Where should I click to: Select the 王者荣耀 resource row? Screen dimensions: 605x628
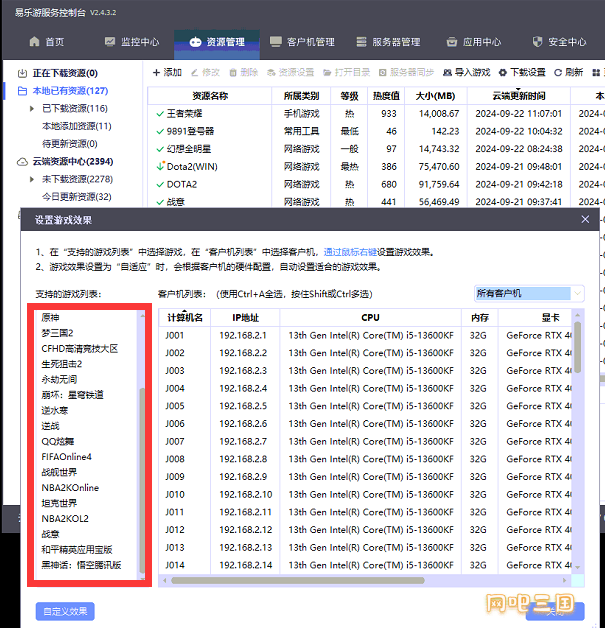(376, 114)
